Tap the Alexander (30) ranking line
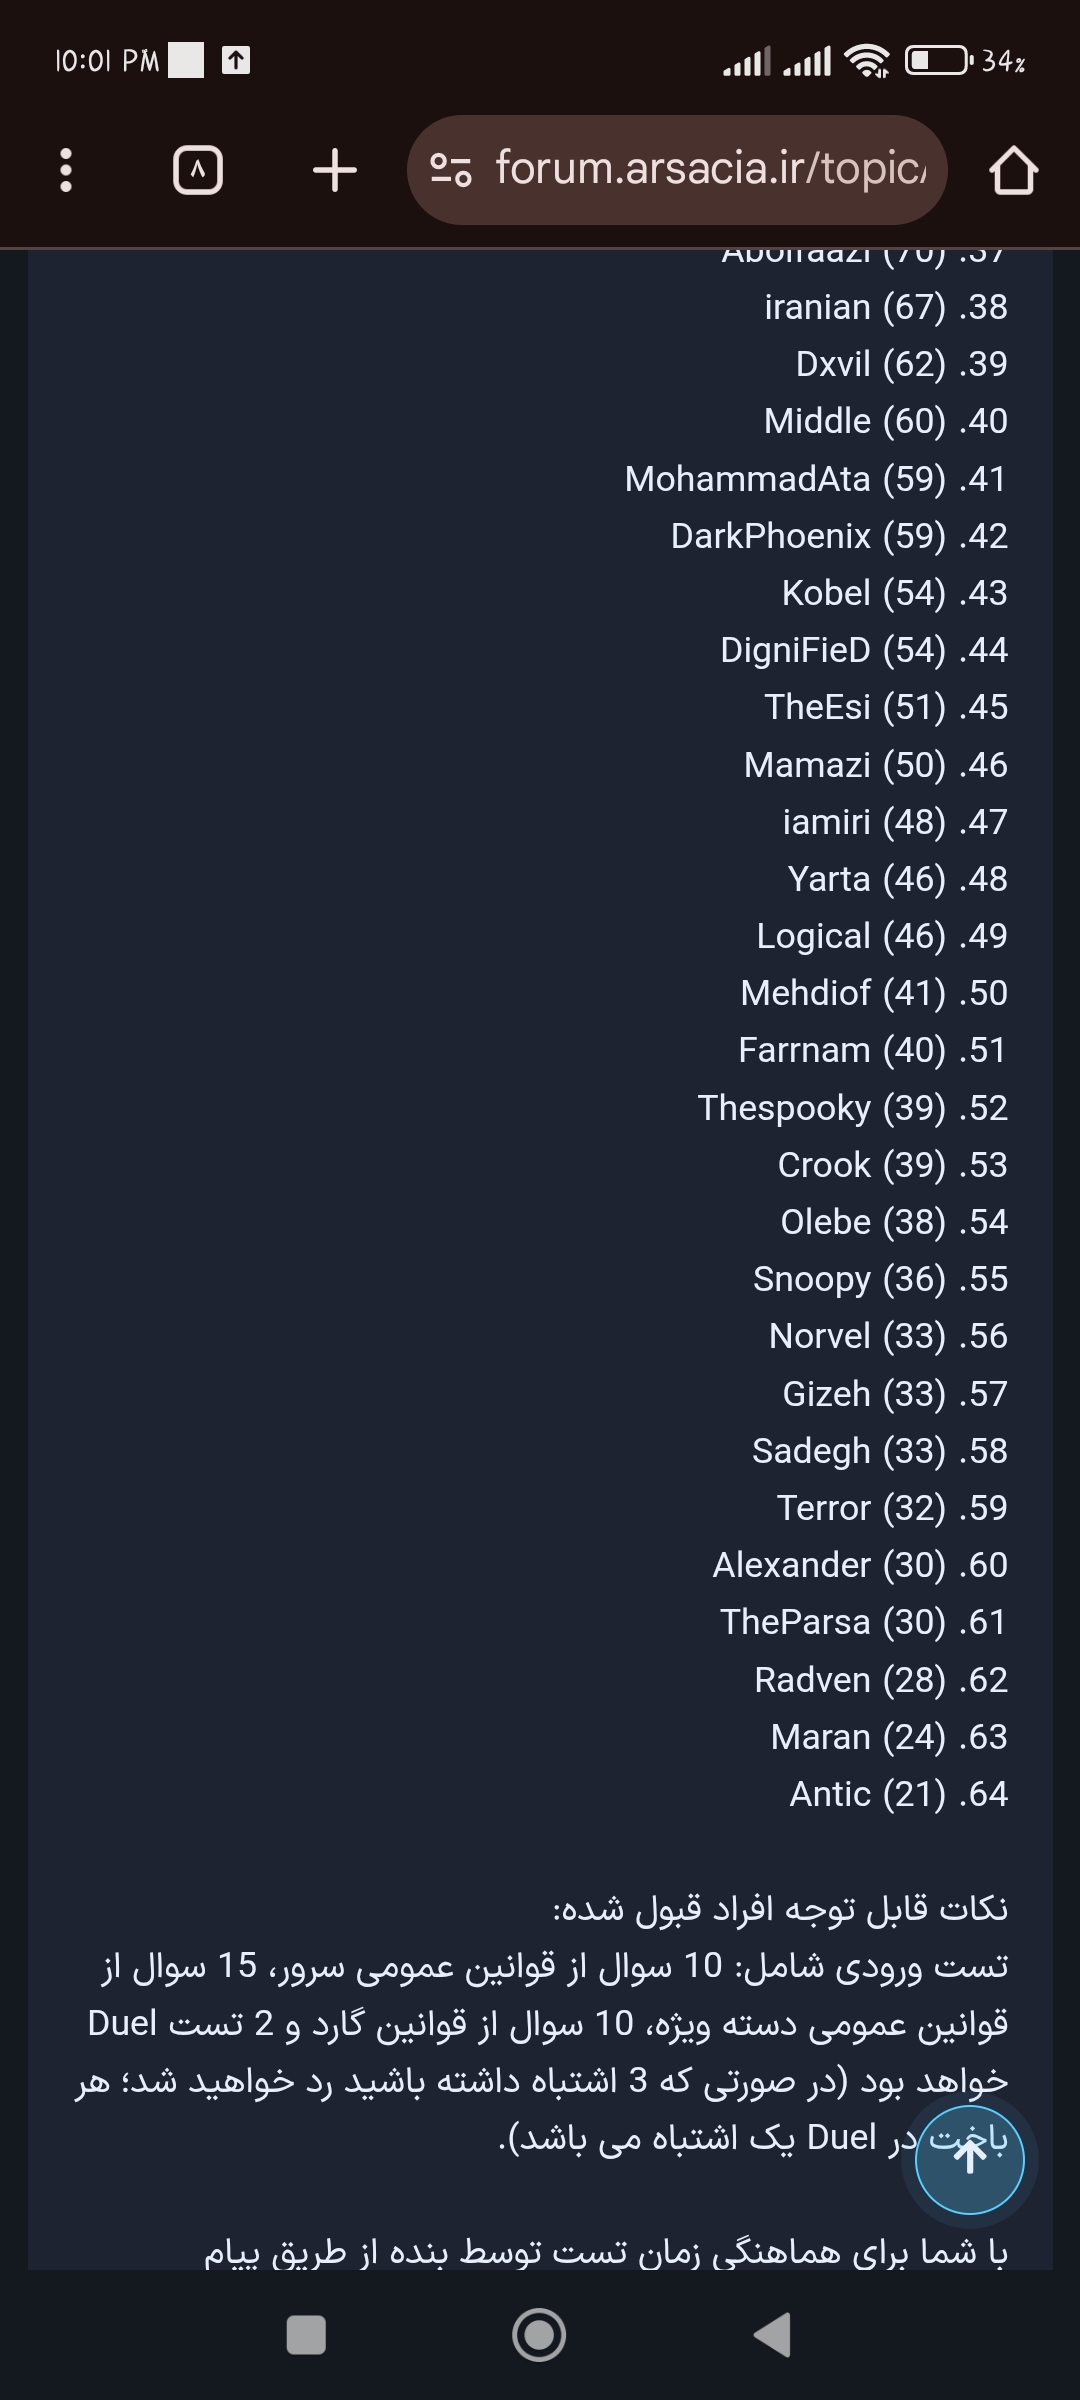This screenshot has width=1080, height=2400. point(860,1565)
